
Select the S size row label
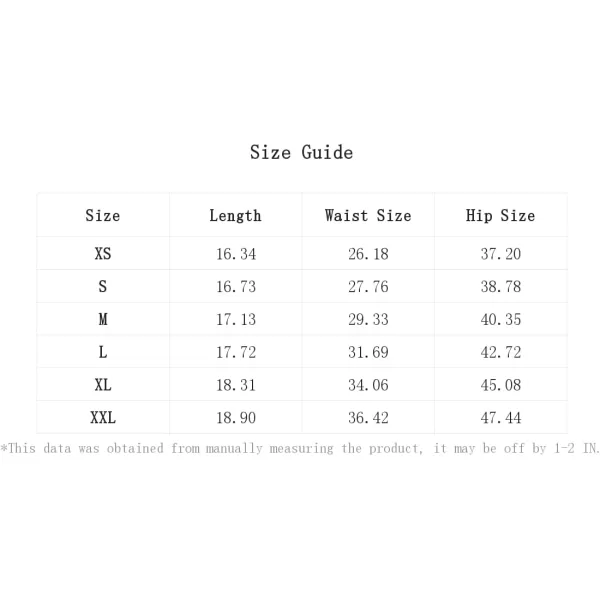coord(103,286)
